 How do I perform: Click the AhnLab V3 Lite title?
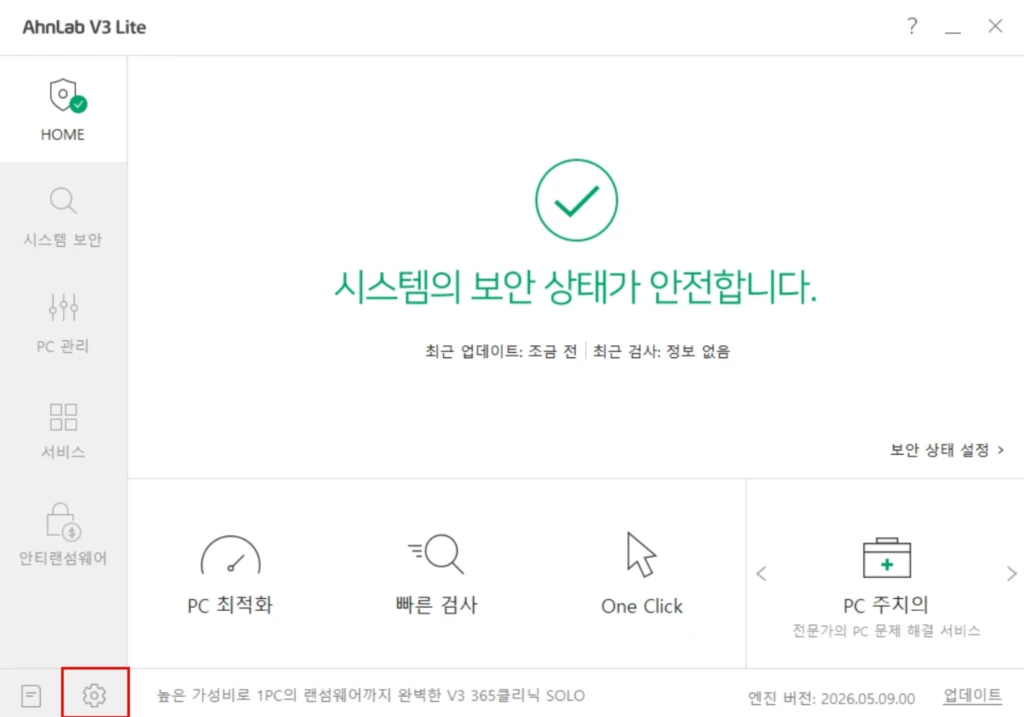(84, 27)
